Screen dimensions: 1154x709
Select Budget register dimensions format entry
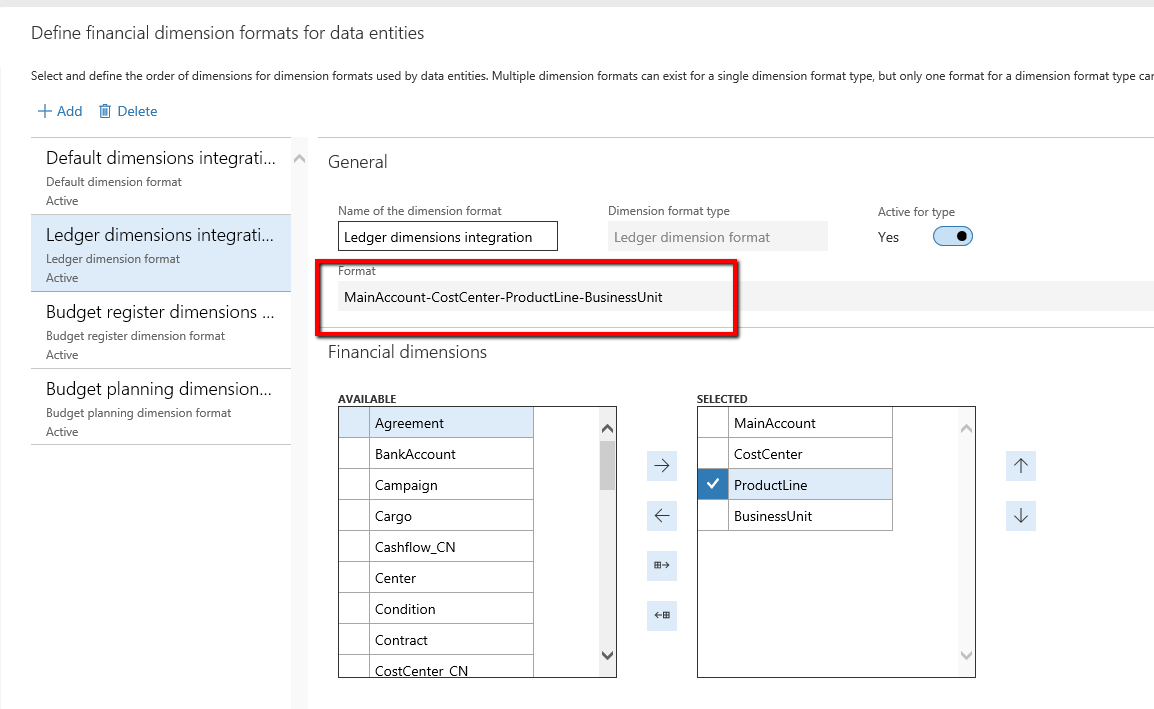(160, 330)
